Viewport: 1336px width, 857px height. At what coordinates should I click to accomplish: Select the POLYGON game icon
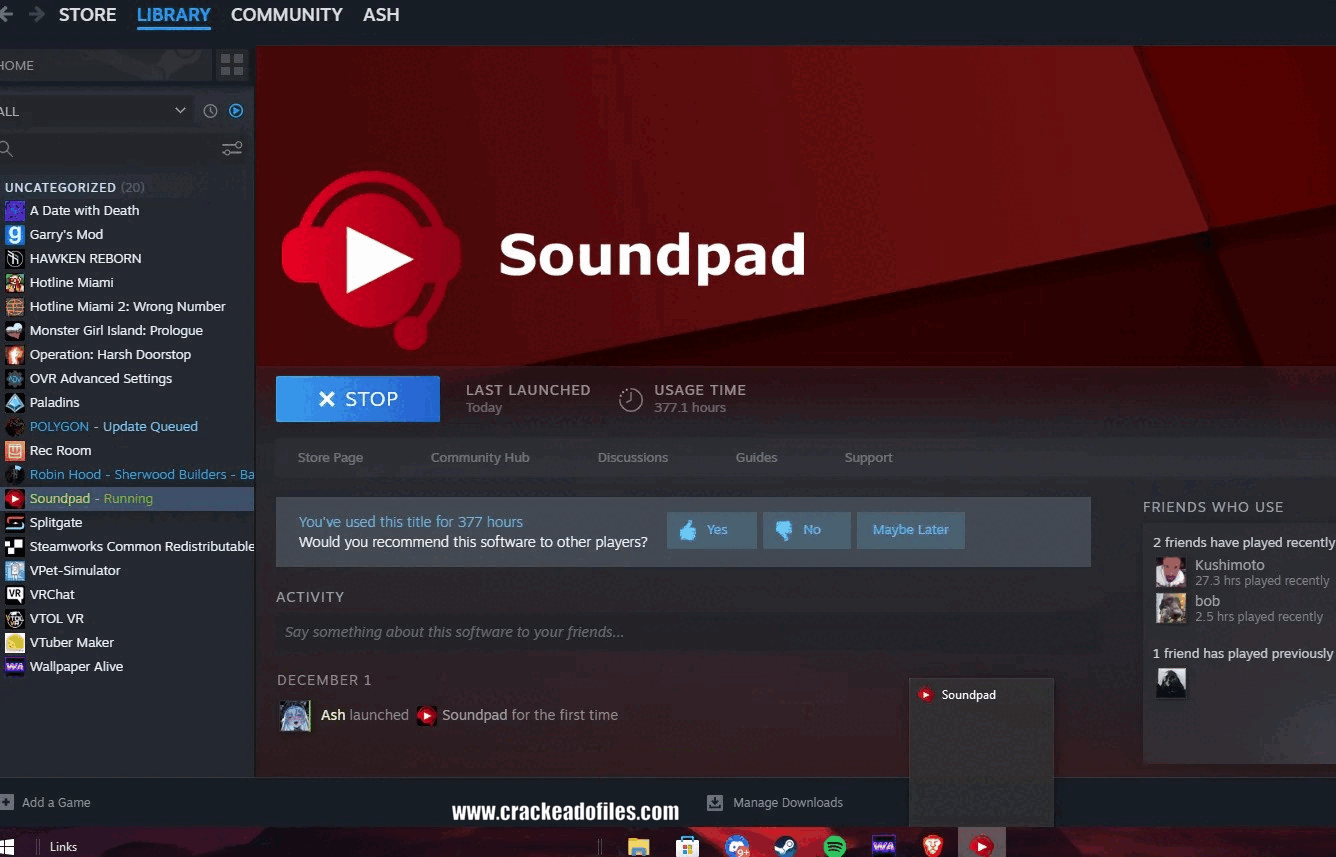(14, 427)
